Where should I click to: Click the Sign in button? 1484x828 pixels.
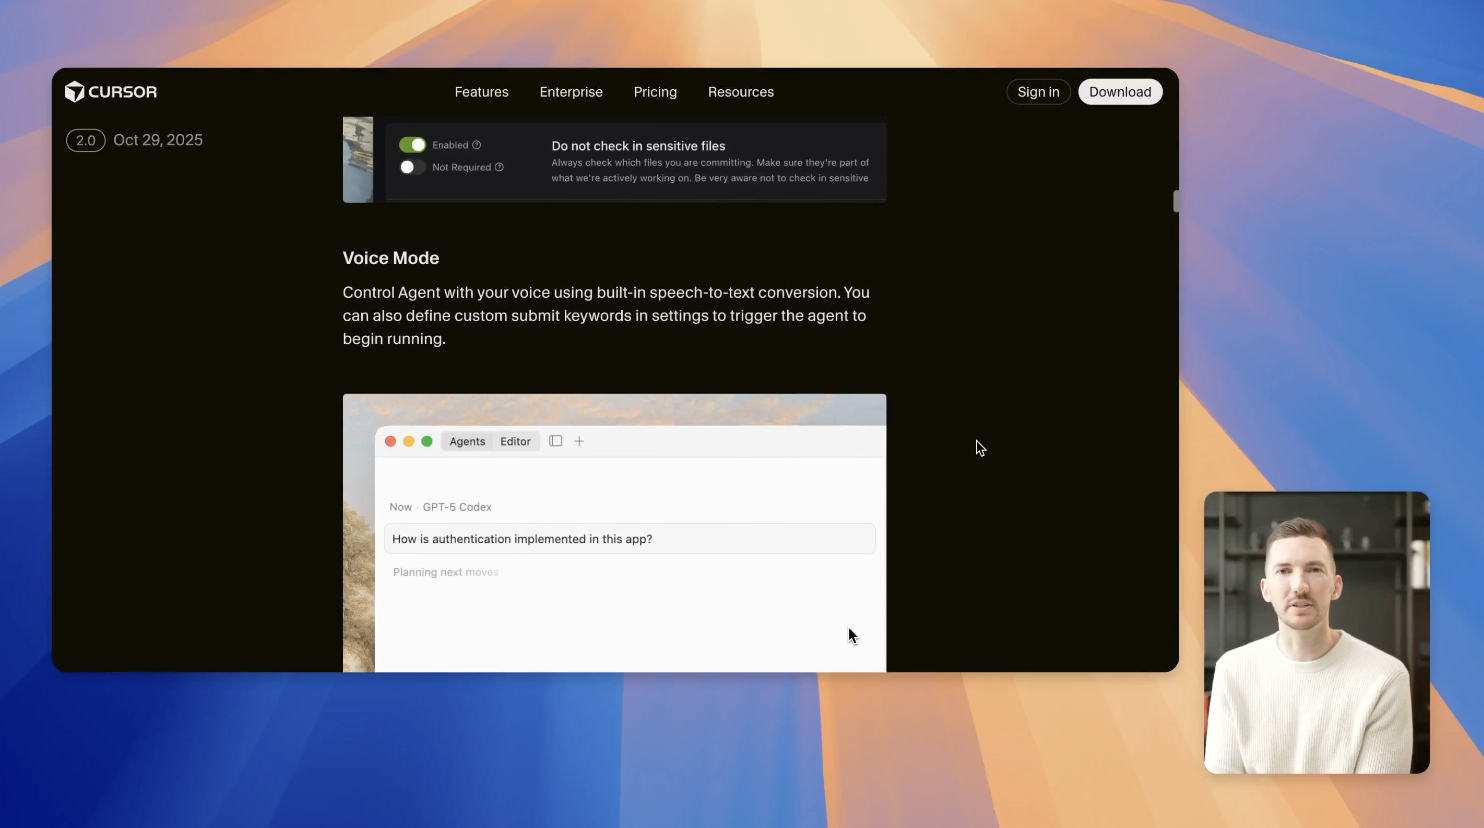(x=1038, y=91)
